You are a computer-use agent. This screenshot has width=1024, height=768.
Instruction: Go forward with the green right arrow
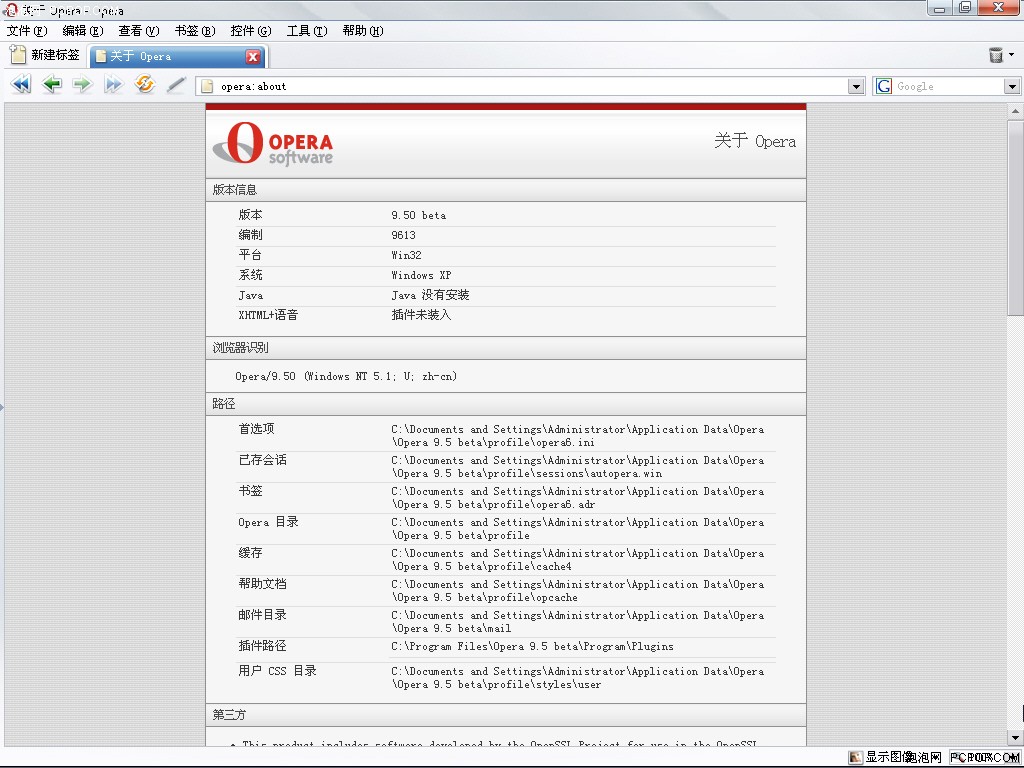click(82, 84)
